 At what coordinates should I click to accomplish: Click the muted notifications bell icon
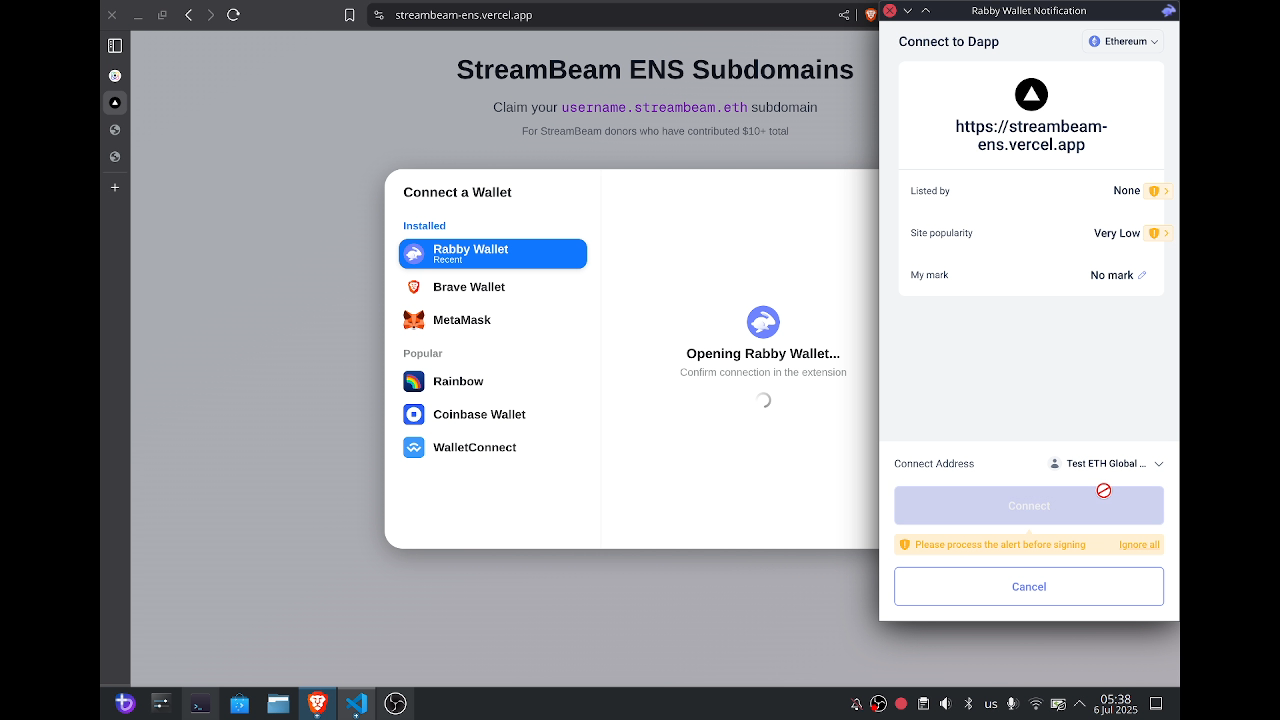pos(856,704)
